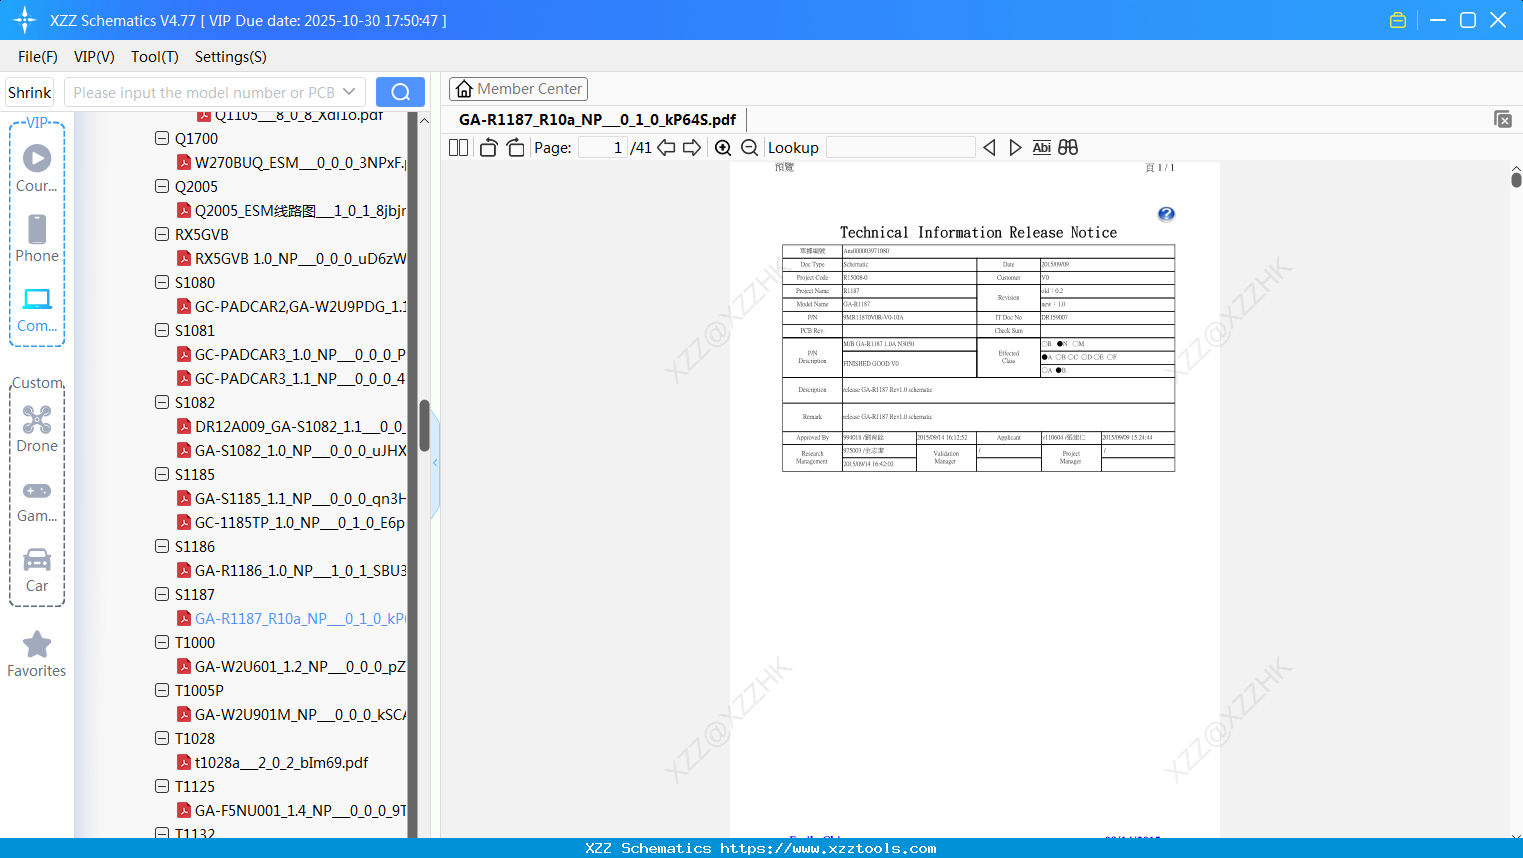
Task: Click the blue help question mark icon
Action: 1166,214
